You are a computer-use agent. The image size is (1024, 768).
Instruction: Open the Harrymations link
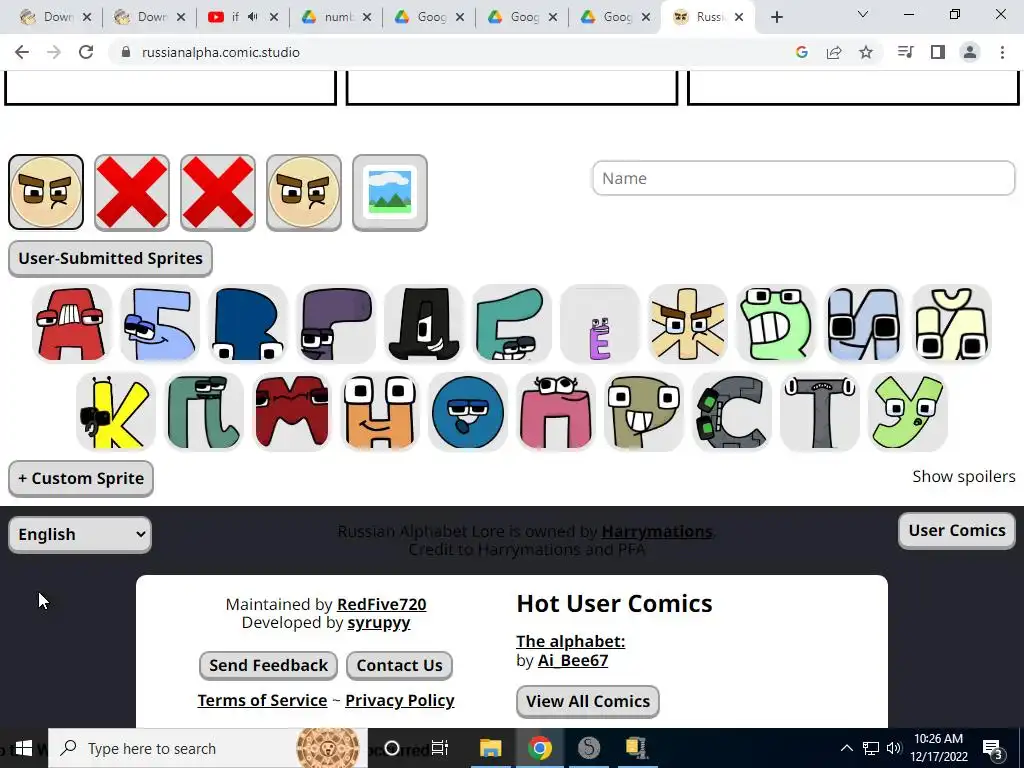tap(656, 532)
